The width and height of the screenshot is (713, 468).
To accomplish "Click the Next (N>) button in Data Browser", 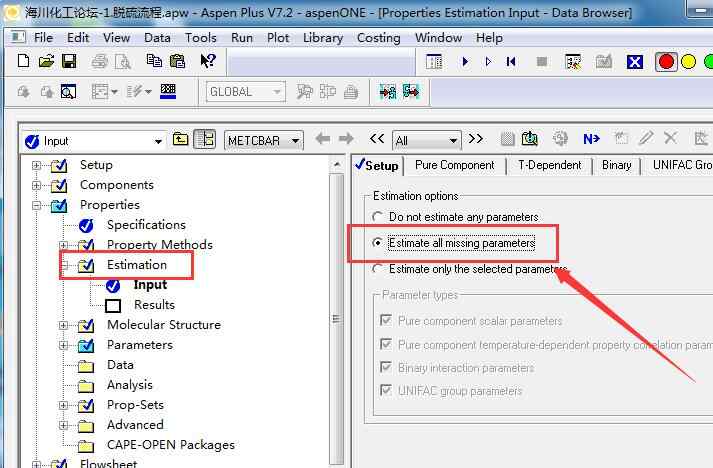I will click(591, 139).
